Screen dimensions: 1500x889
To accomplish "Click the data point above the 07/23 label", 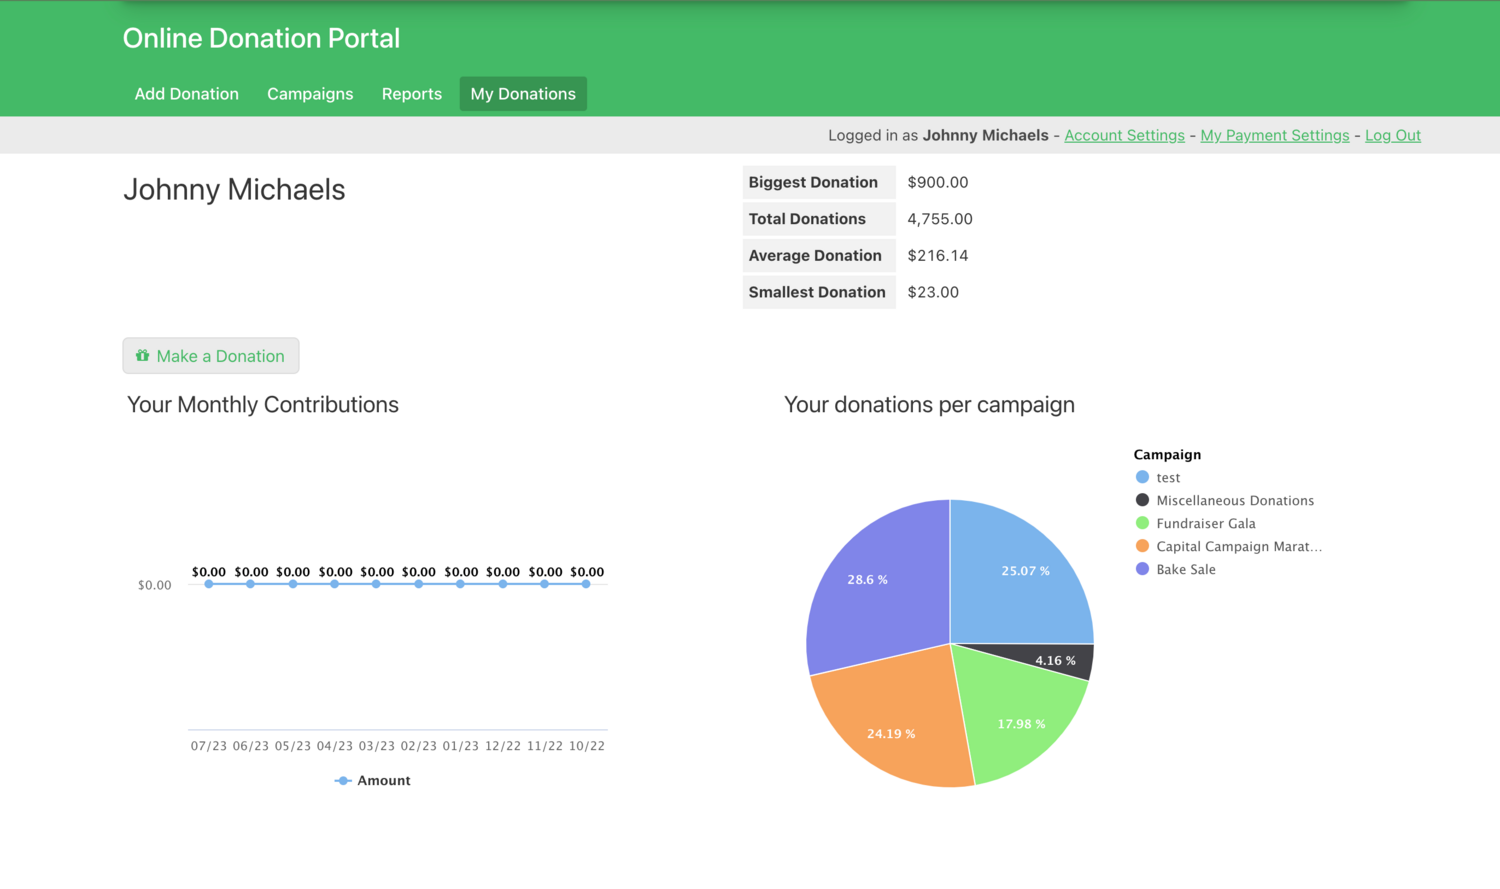I will click(208, 585).
